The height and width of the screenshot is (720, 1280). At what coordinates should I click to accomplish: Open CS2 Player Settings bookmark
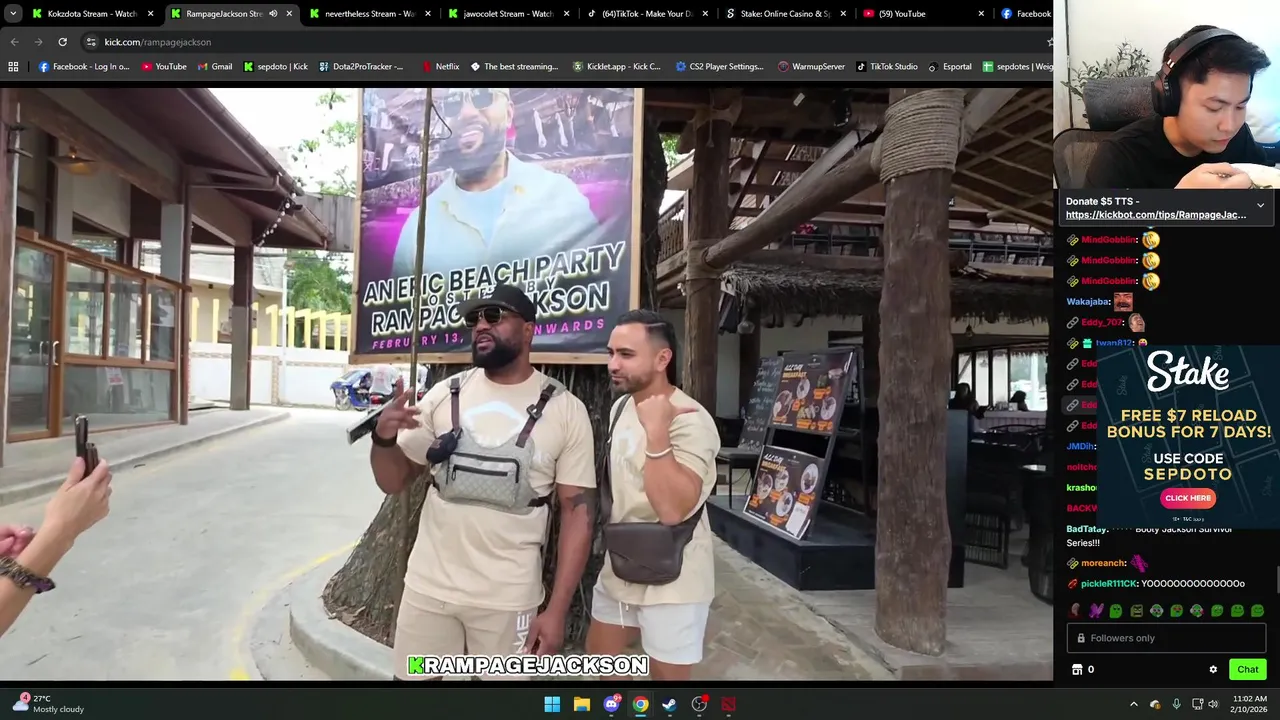[719, 67]
